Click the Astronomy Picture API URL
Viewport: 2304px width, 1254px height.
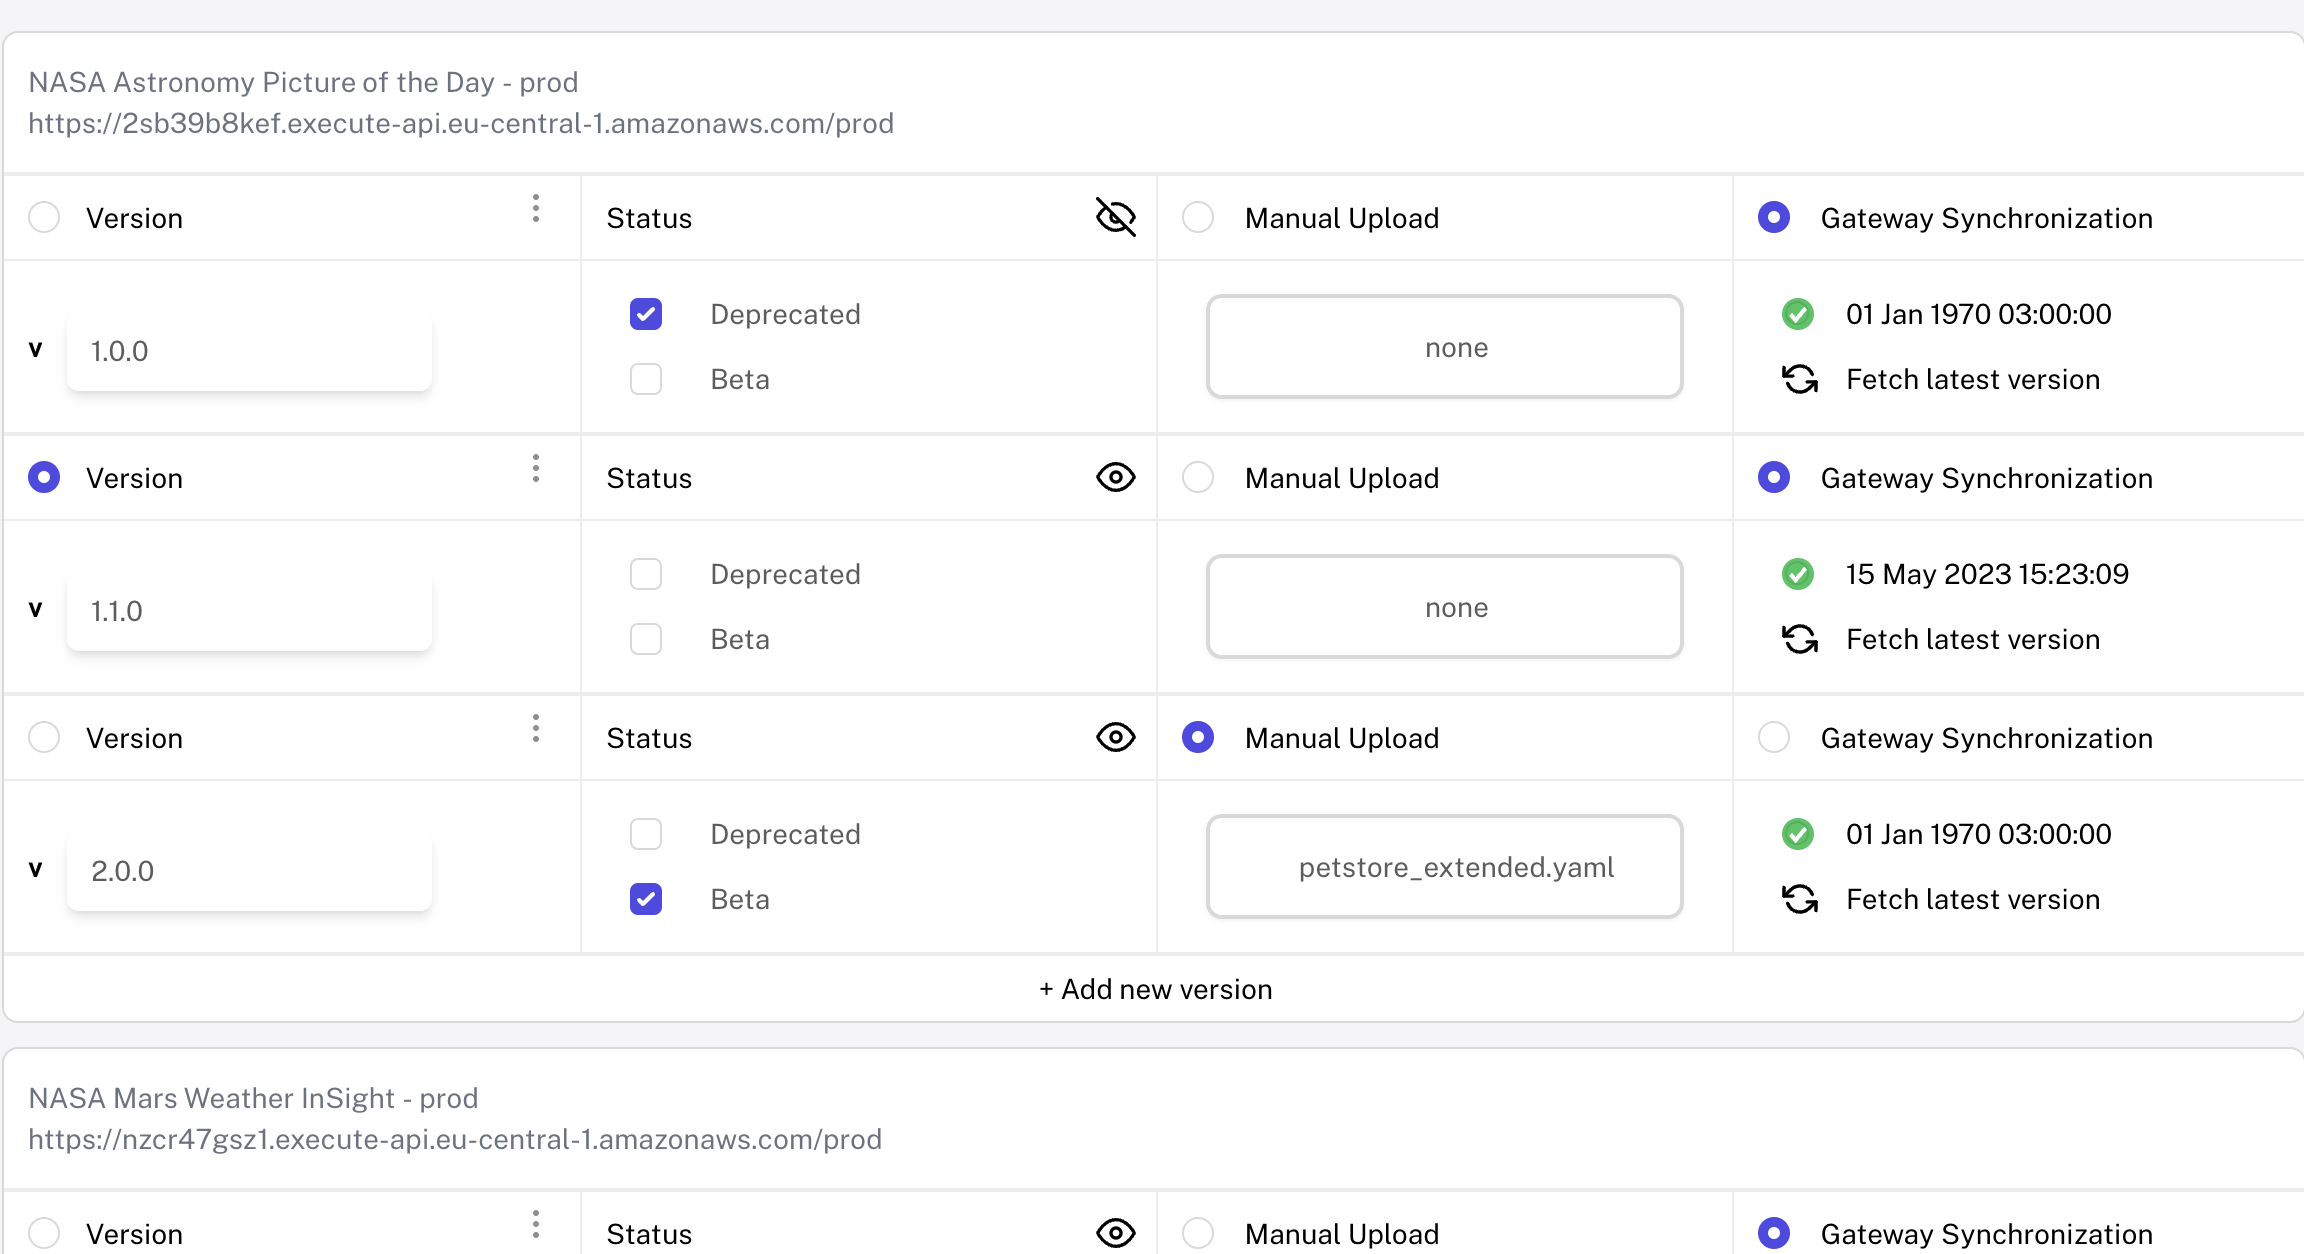point(461,123)
